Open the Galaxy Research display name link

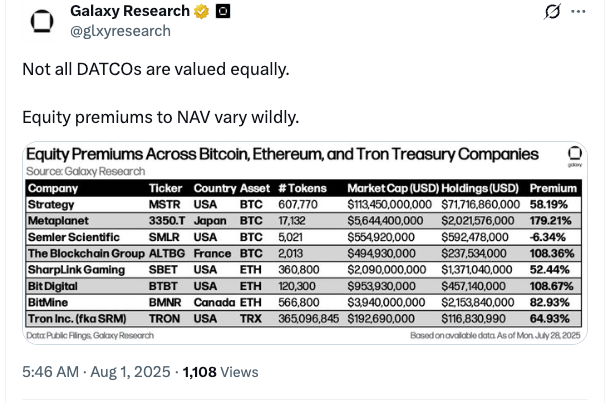(130, 11)
